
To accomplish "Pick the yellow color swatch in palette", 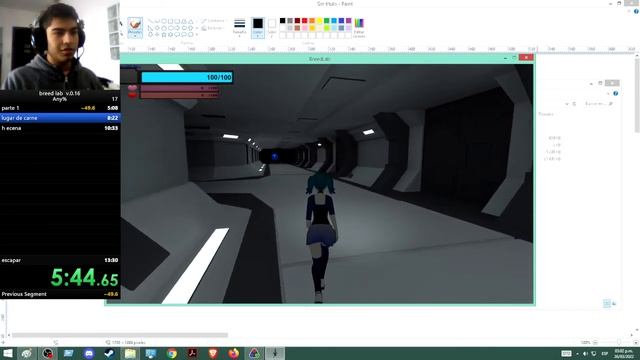I will pos(319,21).
